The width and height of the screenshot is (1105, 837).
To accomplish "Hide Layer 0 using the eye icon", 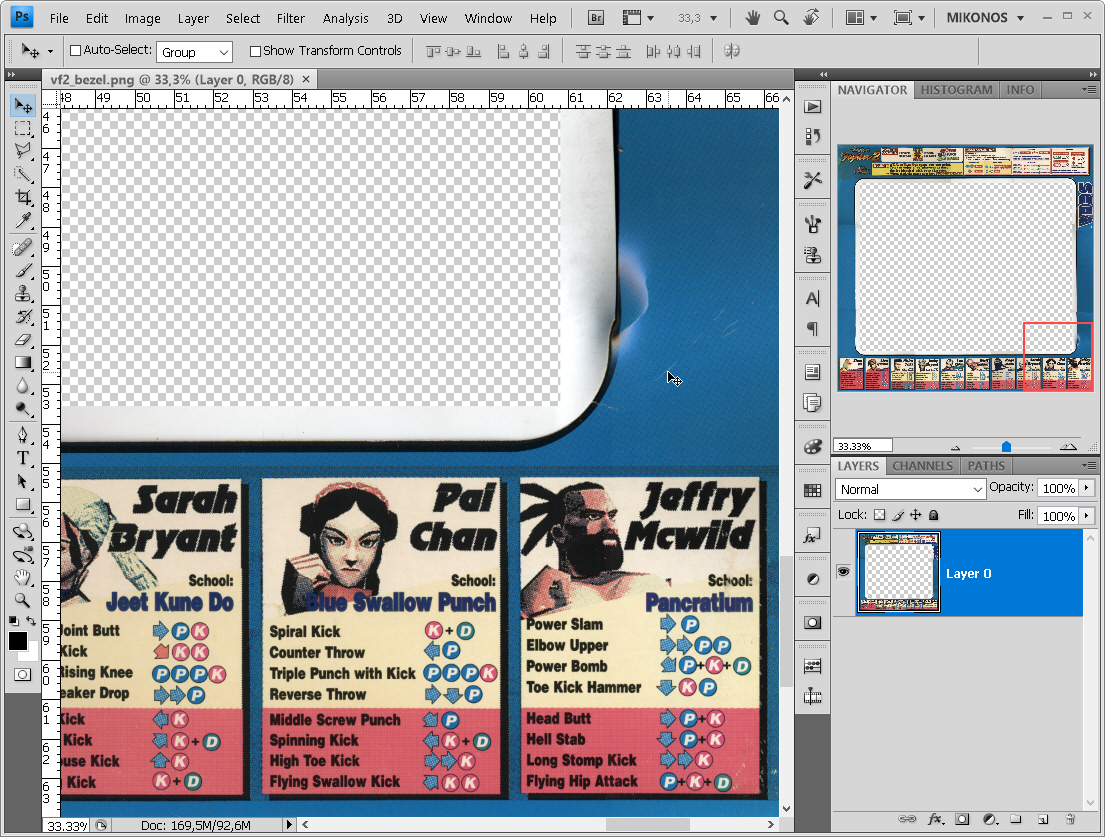I will click(843, 572).
